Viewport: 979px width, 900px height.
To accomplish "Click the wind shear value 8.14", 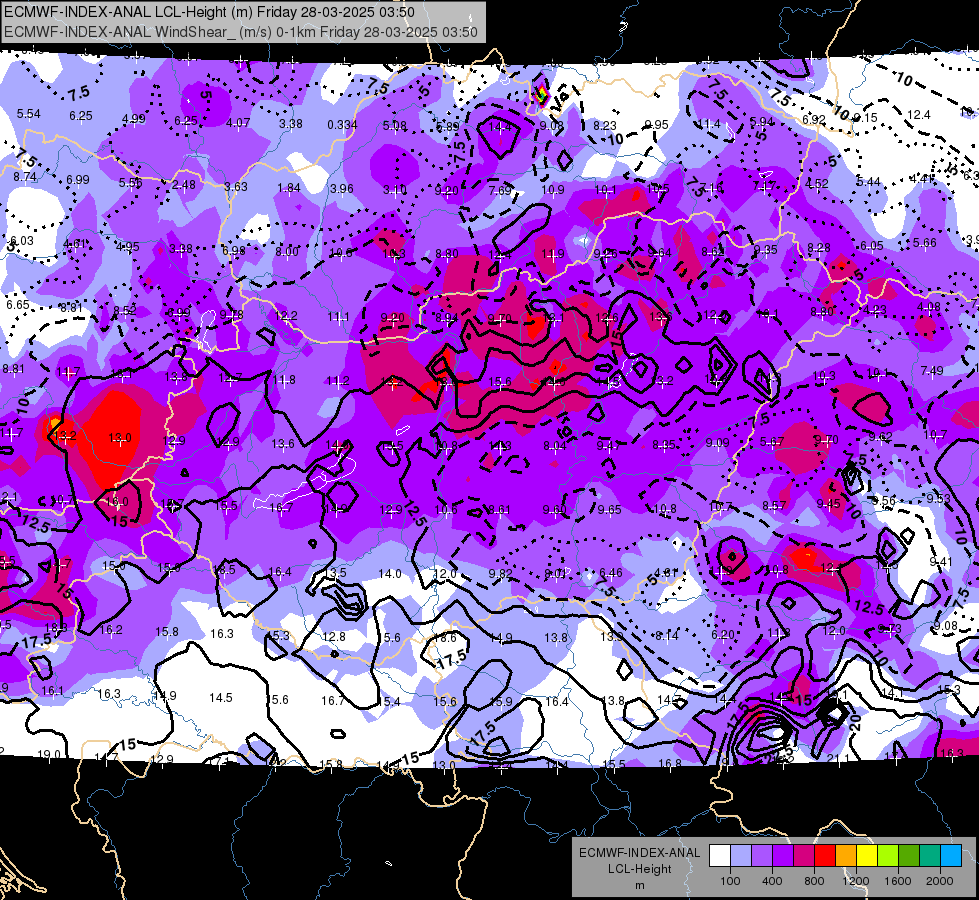I will pyautogui.click(x=666, y=636).
